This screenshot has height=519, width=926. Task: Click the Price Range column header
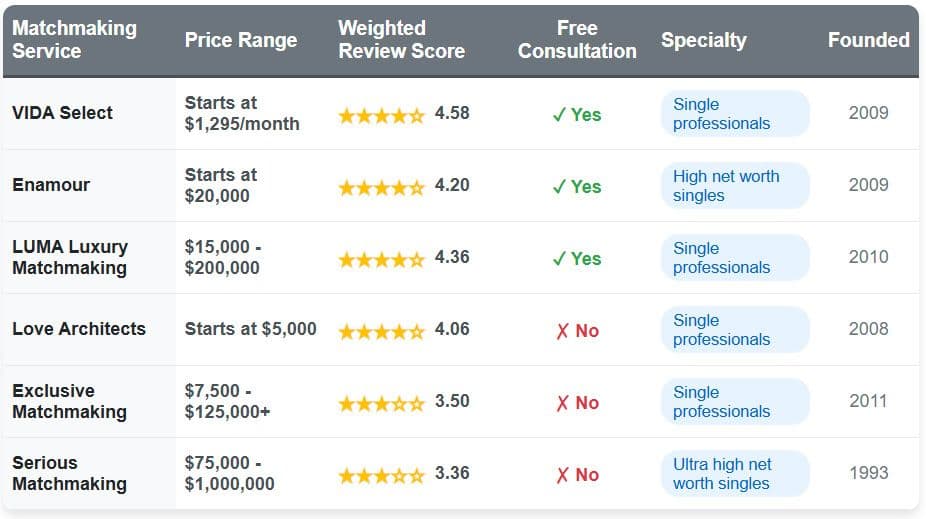coord(241,41)
